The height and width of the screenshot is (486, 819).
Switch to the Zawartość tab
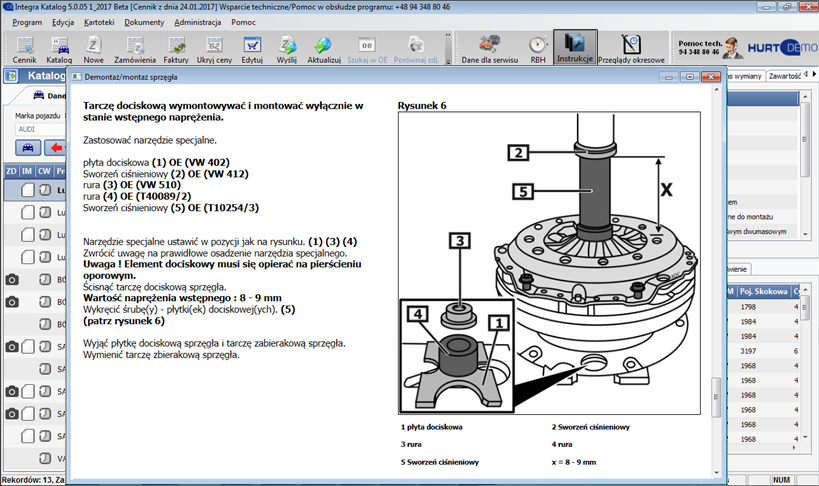(784, 76)
